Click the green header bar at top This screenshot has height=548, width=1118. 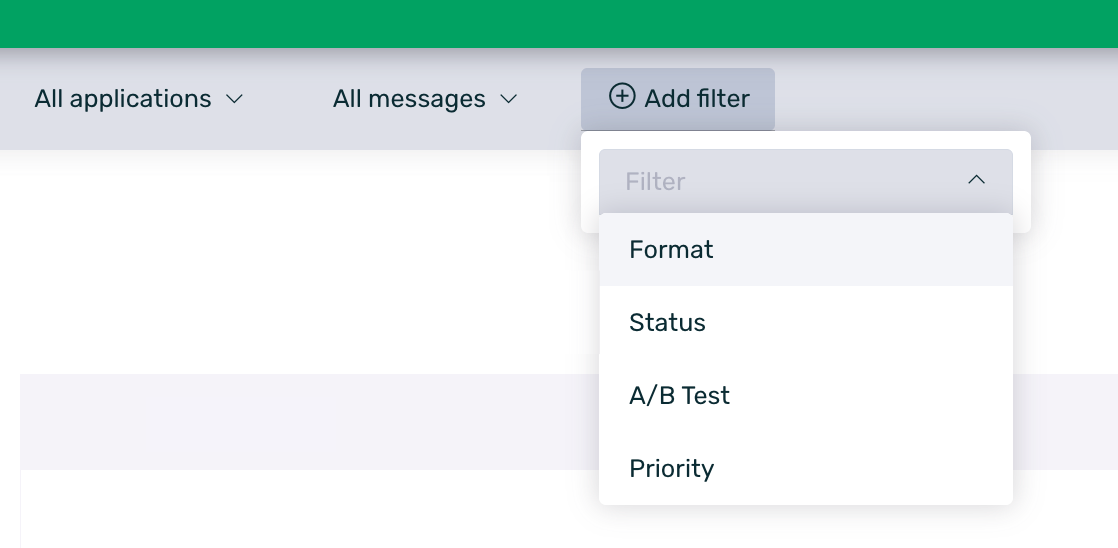559,23
